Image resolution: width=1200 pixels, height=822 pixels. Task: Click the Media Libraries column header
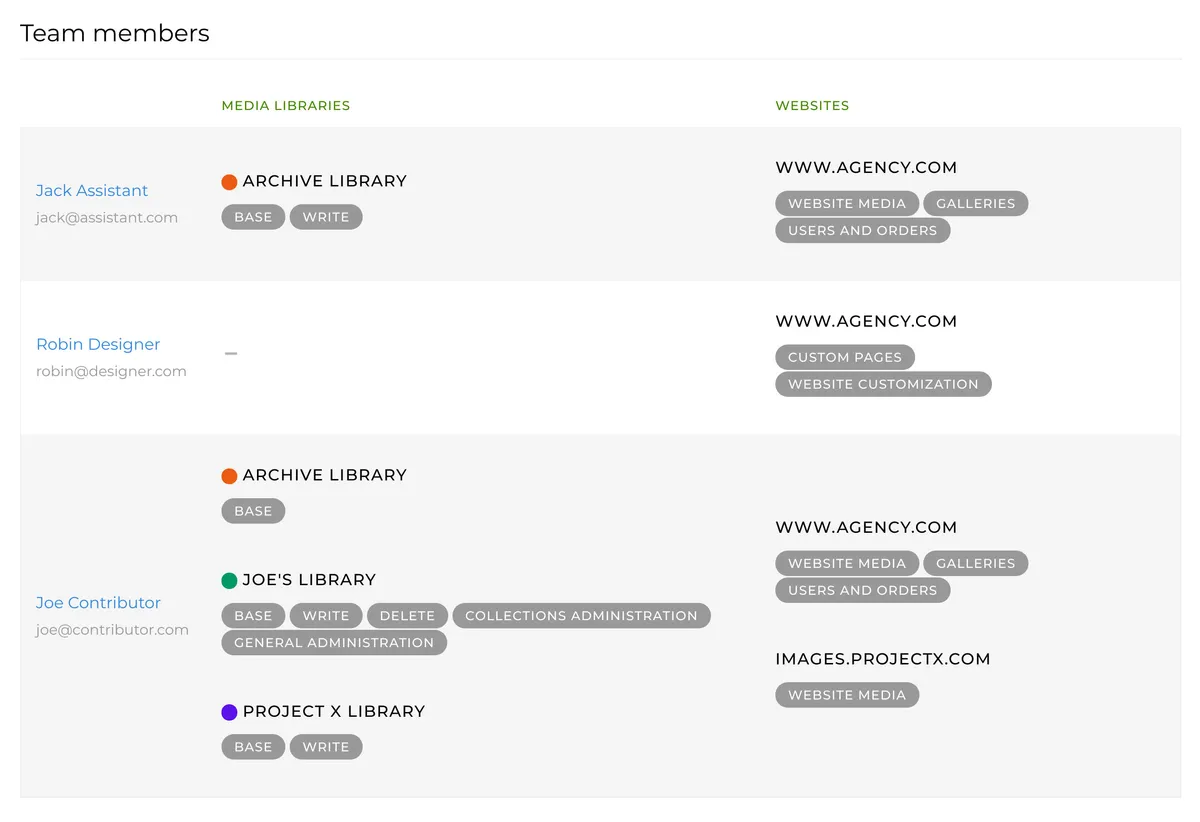[286, 106]
